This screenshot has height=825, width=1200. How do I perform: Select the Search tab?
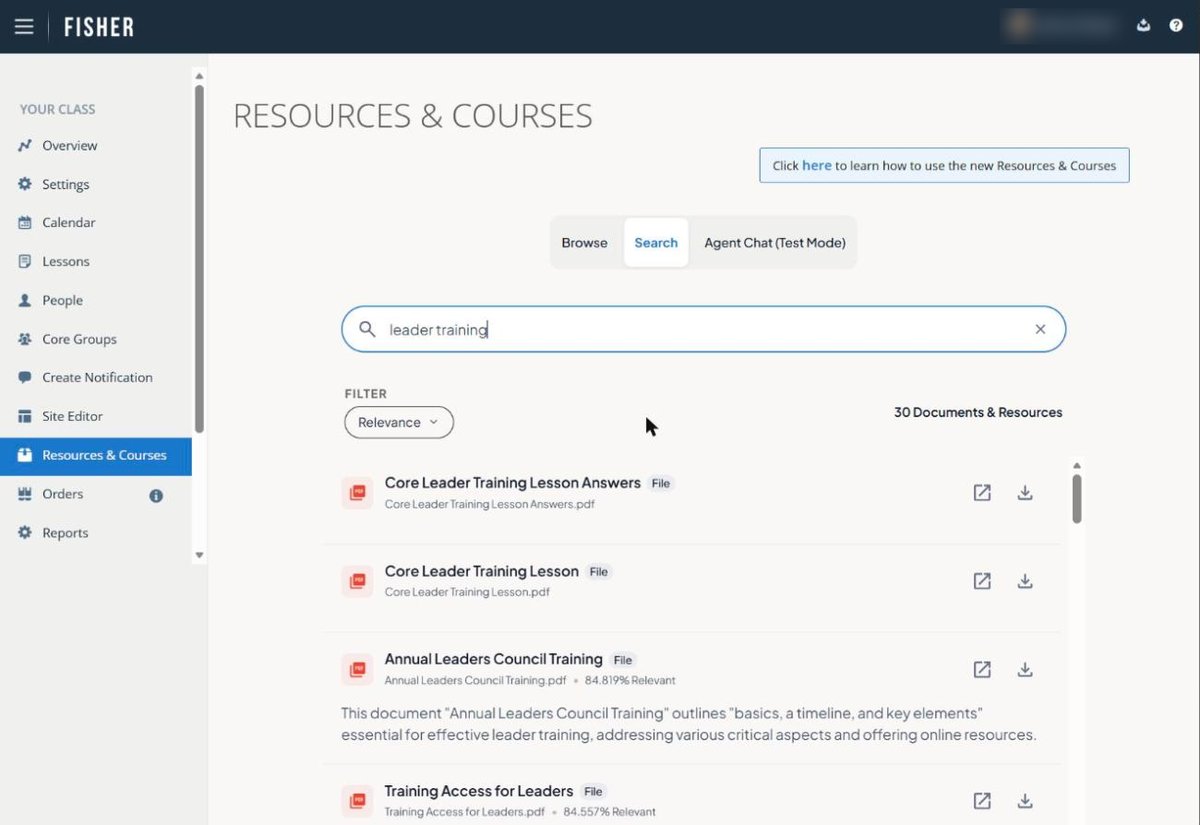click(x=656, y=243)
